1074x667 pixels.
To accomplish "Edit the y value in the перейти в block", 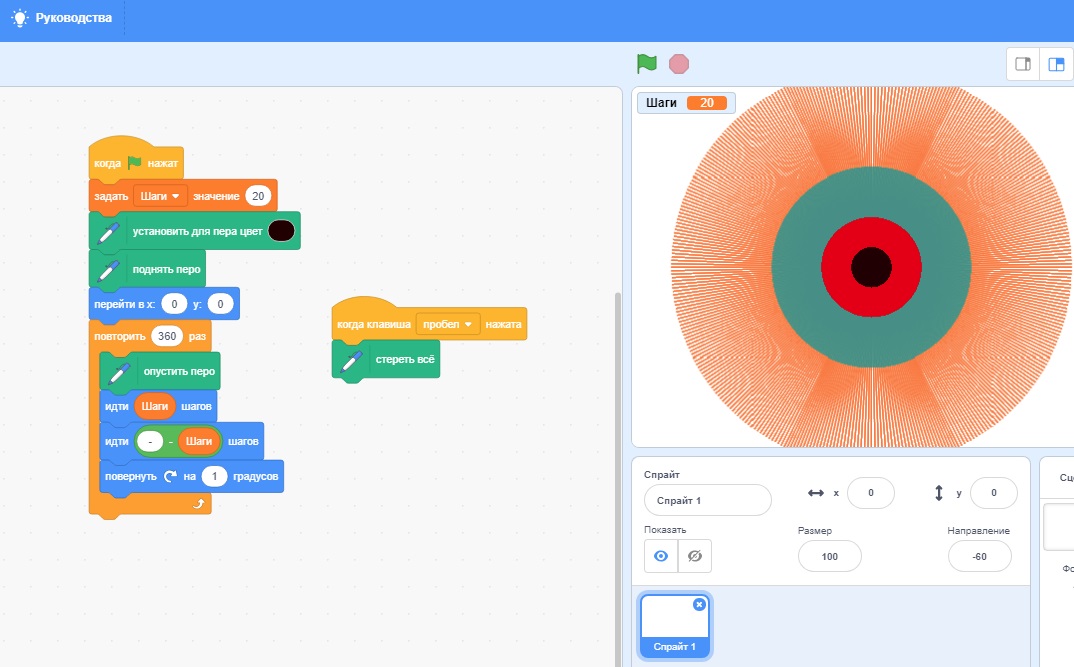I will click(x=220, y=304).
